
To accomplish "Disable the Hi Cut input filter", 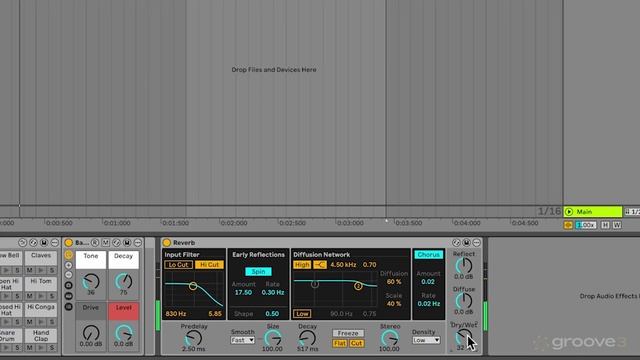I will tap(209, 264).
